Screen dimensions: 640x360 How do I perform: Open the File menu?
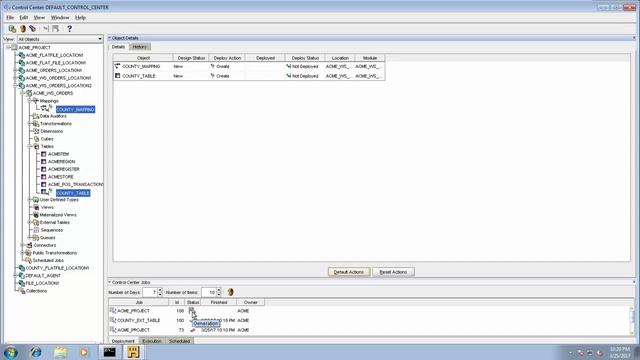pyautogui.click(x=10, y=18)
